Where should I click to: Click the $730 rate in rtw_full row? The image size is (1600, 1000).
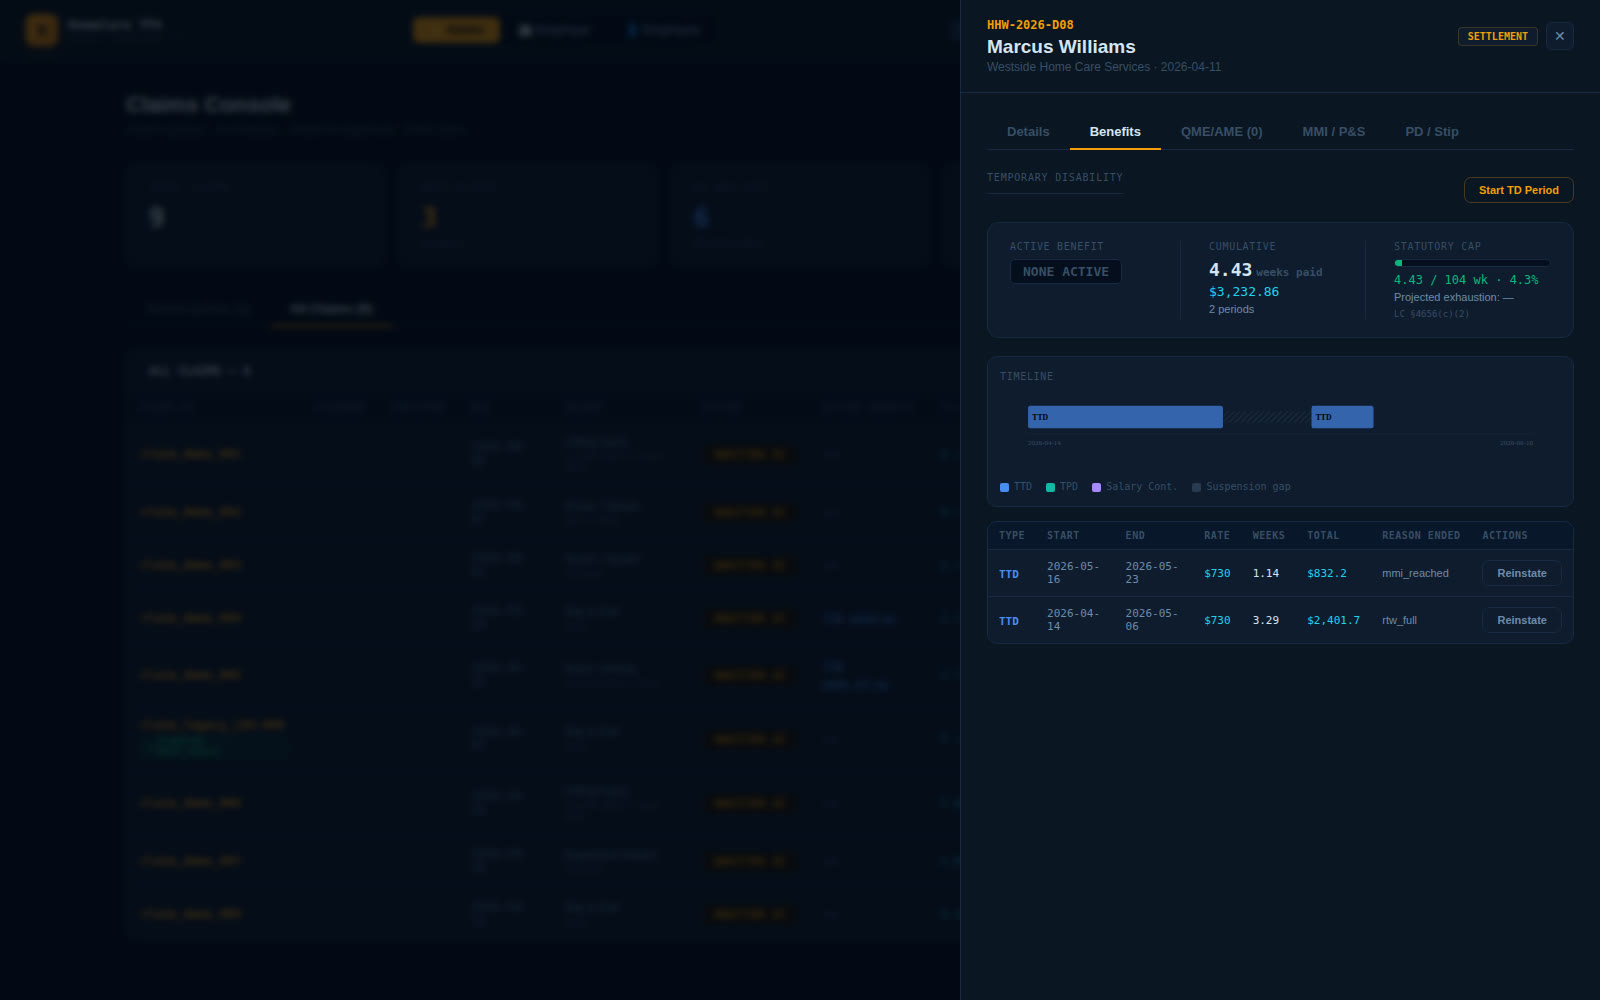pyautogui.click(x=1217, y=621)
